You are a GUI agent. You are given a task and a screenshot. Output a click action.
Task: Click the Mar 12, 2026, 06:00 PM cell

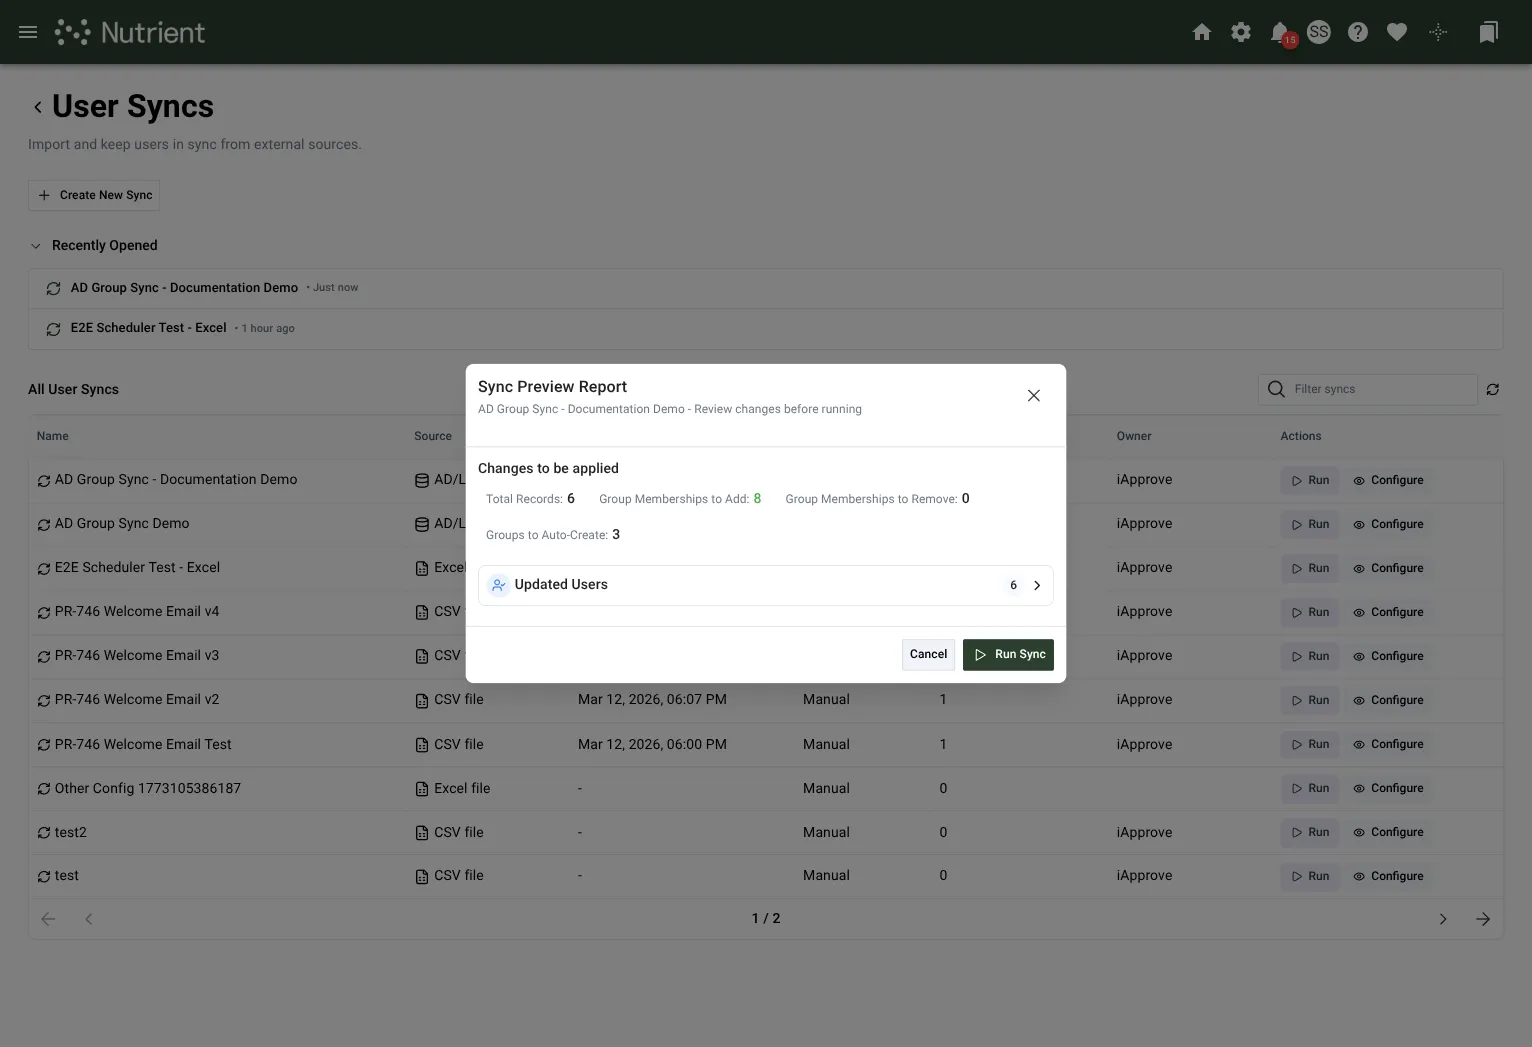[652, 744]
